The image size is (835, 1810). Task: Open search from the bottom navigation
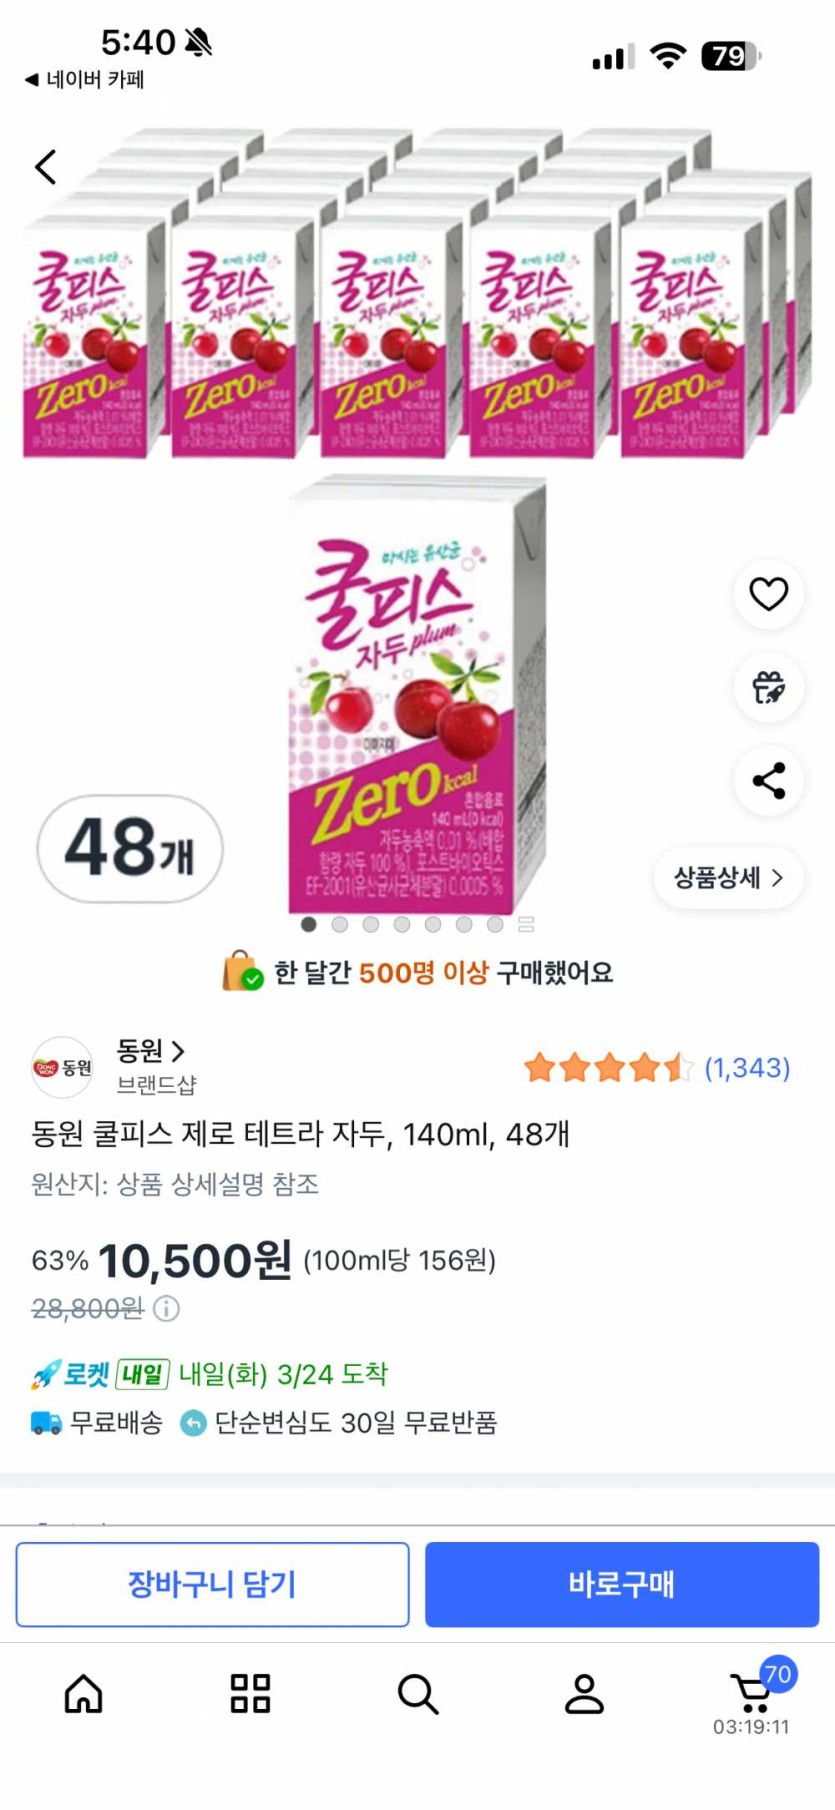click(417, 1694)
